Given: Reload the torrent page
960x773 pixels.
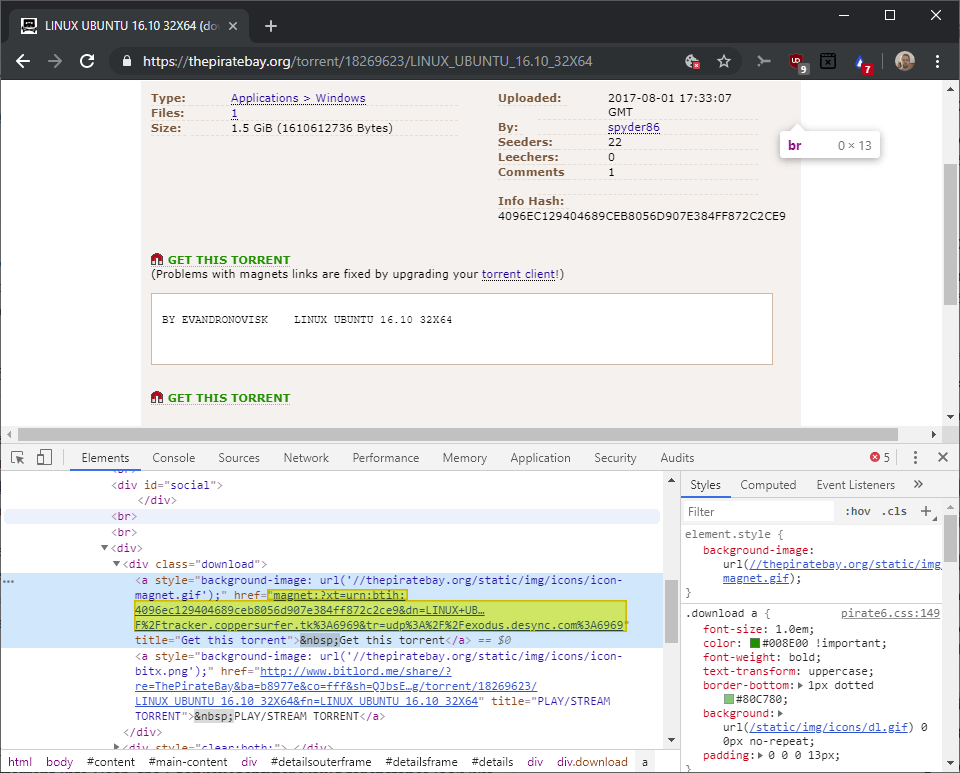Looking at the screenshot, I should click(x=87, y=61).
